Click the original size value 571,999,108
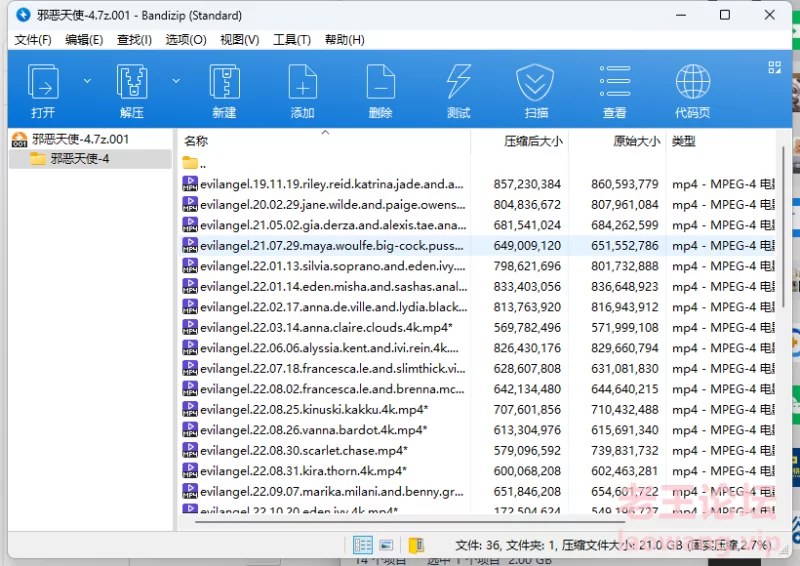The image size is (800, 566). point(624,327)
